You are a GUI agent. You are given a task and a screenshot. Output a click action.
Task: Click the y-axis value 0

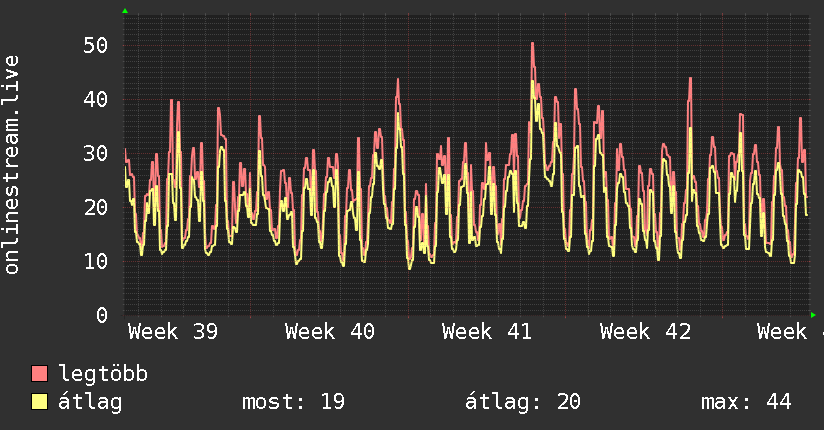pyautogui.click(x=102, y=315)
